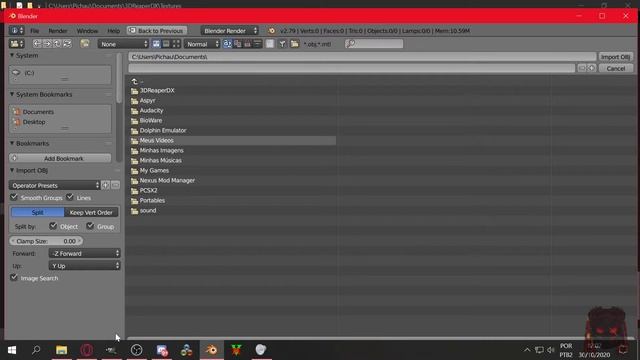
Task: Open Windows Start menu
Action: (12, 350)
